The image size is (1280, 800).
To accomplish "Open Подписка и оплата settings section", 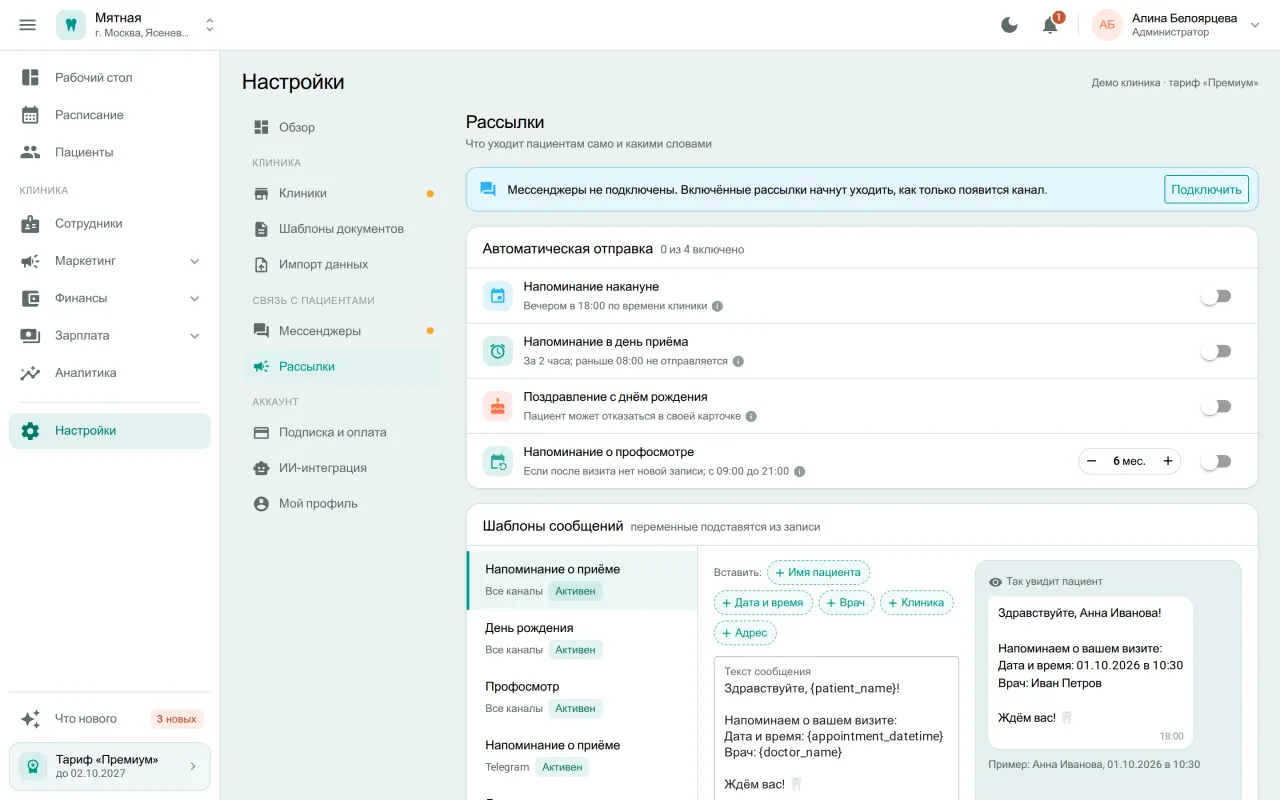I will [342, 432].
